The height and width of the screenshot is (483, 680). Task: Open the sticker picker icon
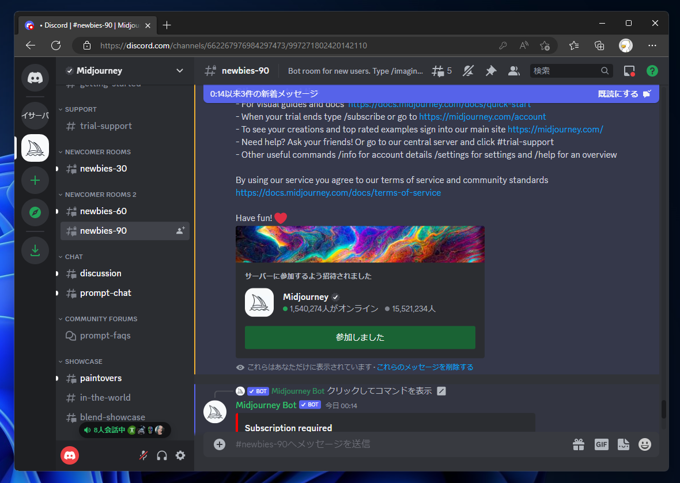click(624, 444)
